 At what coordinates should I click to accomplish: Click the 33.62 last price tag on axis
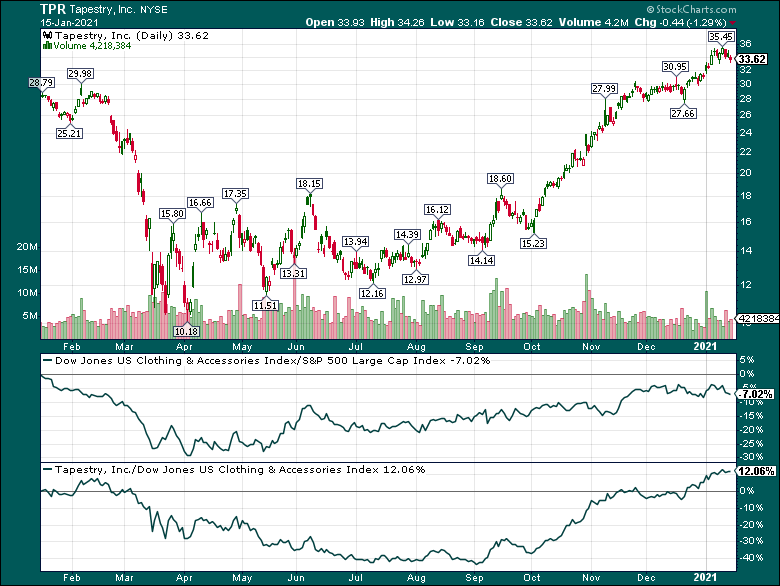point(752,59)
